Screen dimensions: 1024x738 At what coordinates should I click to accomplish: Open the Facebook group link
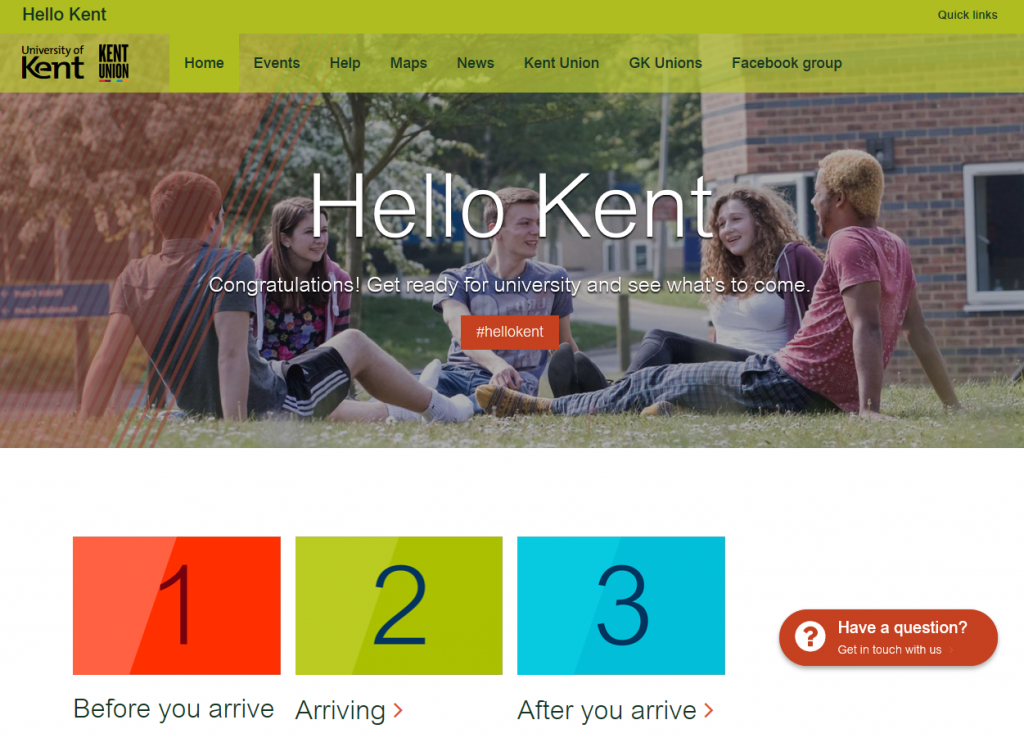pos(787,63)
